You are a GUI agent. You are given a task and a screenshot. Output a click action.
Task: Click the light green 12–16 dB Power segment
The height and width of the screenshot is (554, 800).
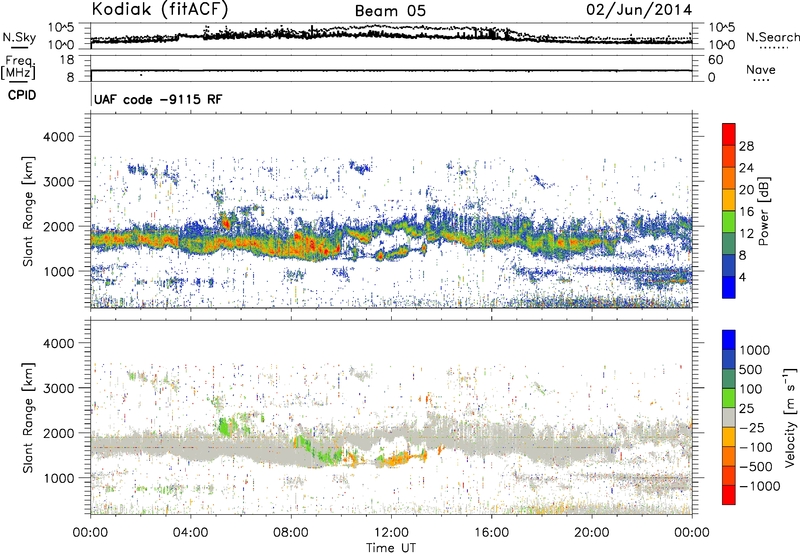(729, 222)
